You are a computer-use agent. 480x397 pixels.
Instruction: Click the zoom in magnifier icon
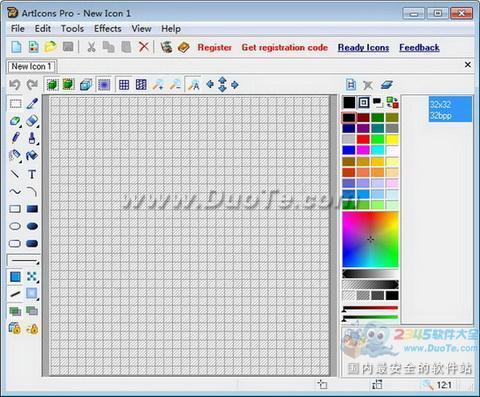click(158, 85)
